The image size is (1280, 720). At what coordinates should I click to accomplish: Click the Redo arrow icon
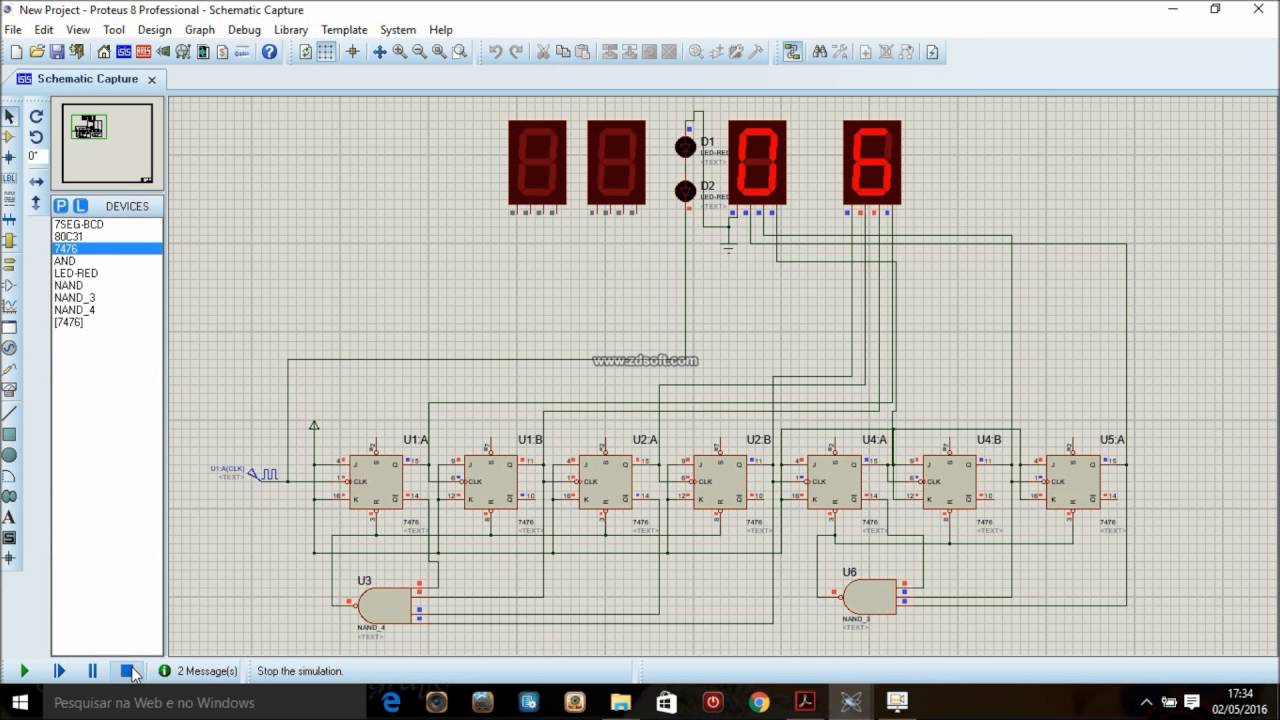point(516,52)
